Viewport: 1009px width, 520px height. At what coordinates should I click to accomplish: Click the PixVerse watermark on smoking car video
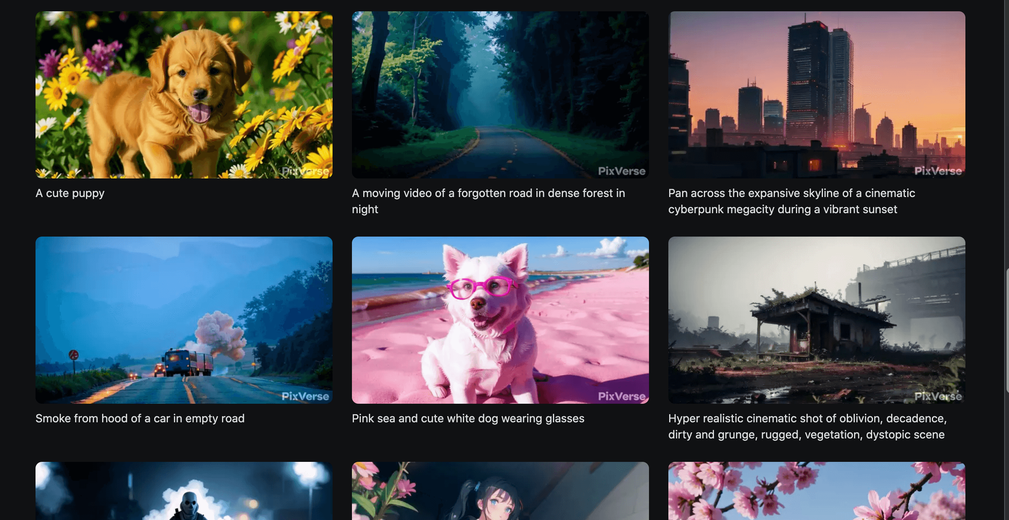click(x=306, y=396)
